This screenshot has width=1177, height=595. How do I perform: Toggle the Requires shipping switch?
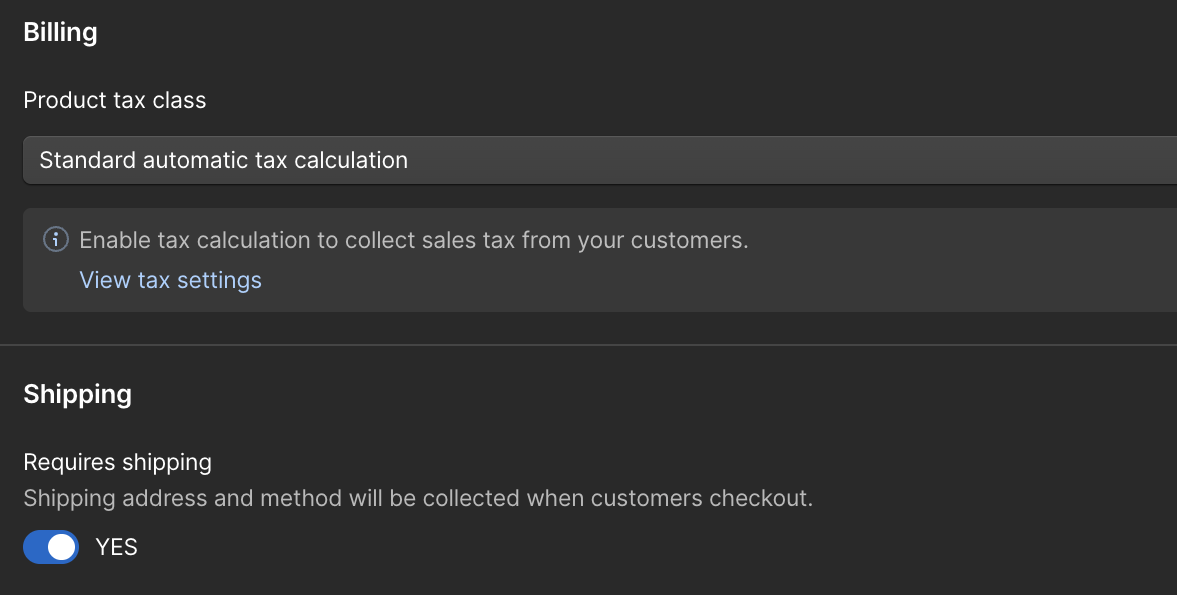[x=51, y=547]
